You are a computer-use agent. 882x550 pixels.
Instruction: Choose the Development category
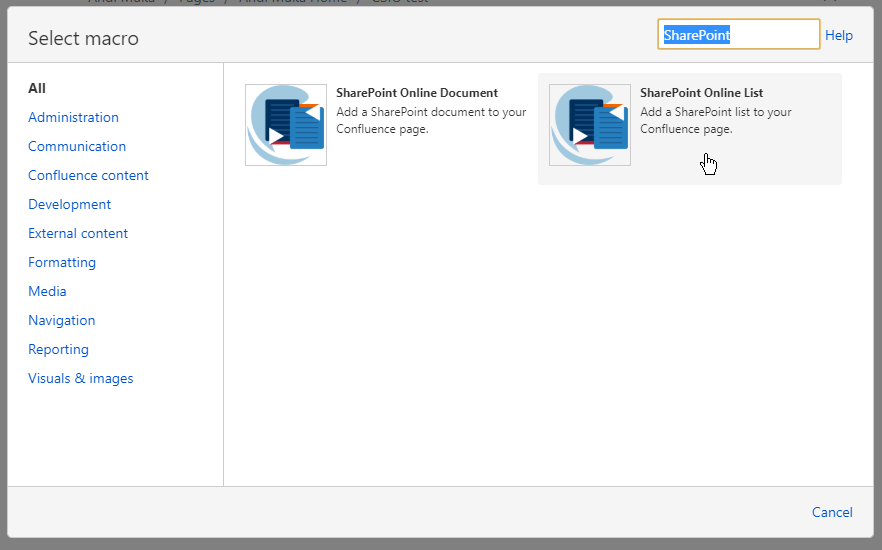pos(69,204)
